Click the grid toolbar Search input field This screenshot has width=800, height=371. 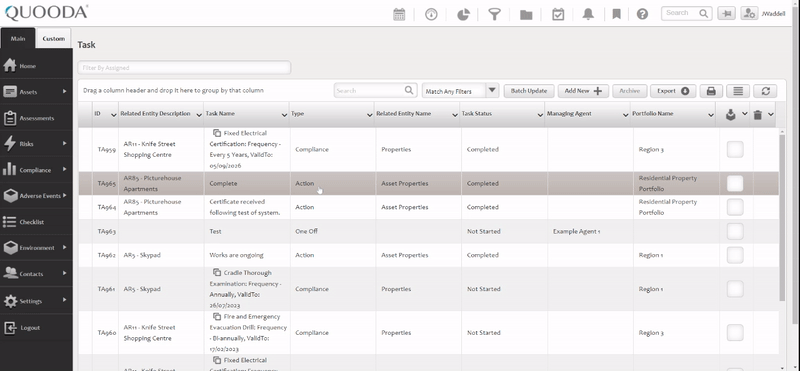[x=369, y=90]
